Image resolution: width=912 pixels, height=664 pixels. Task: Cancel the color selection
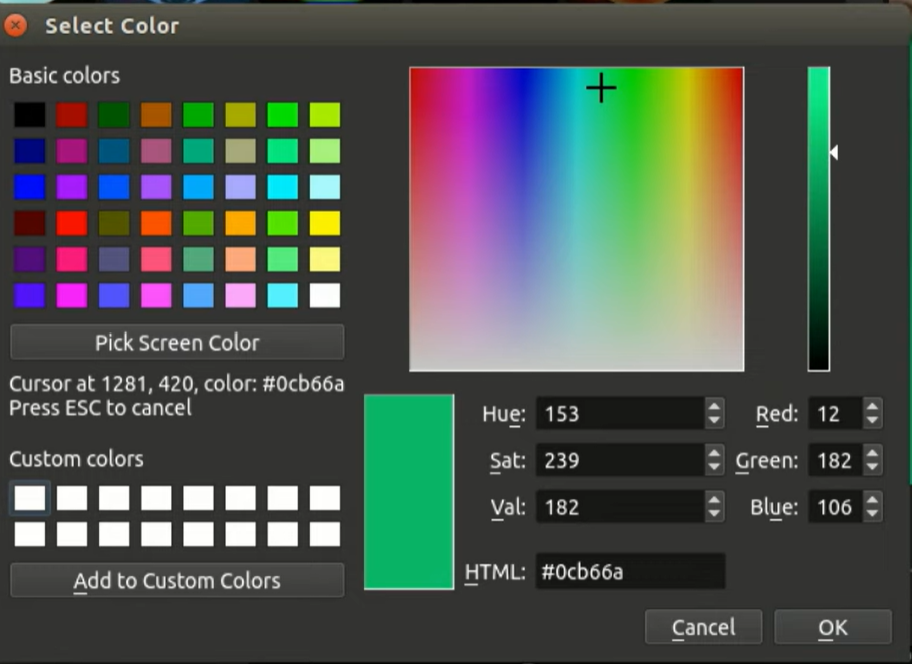click(x=703, y=627)
